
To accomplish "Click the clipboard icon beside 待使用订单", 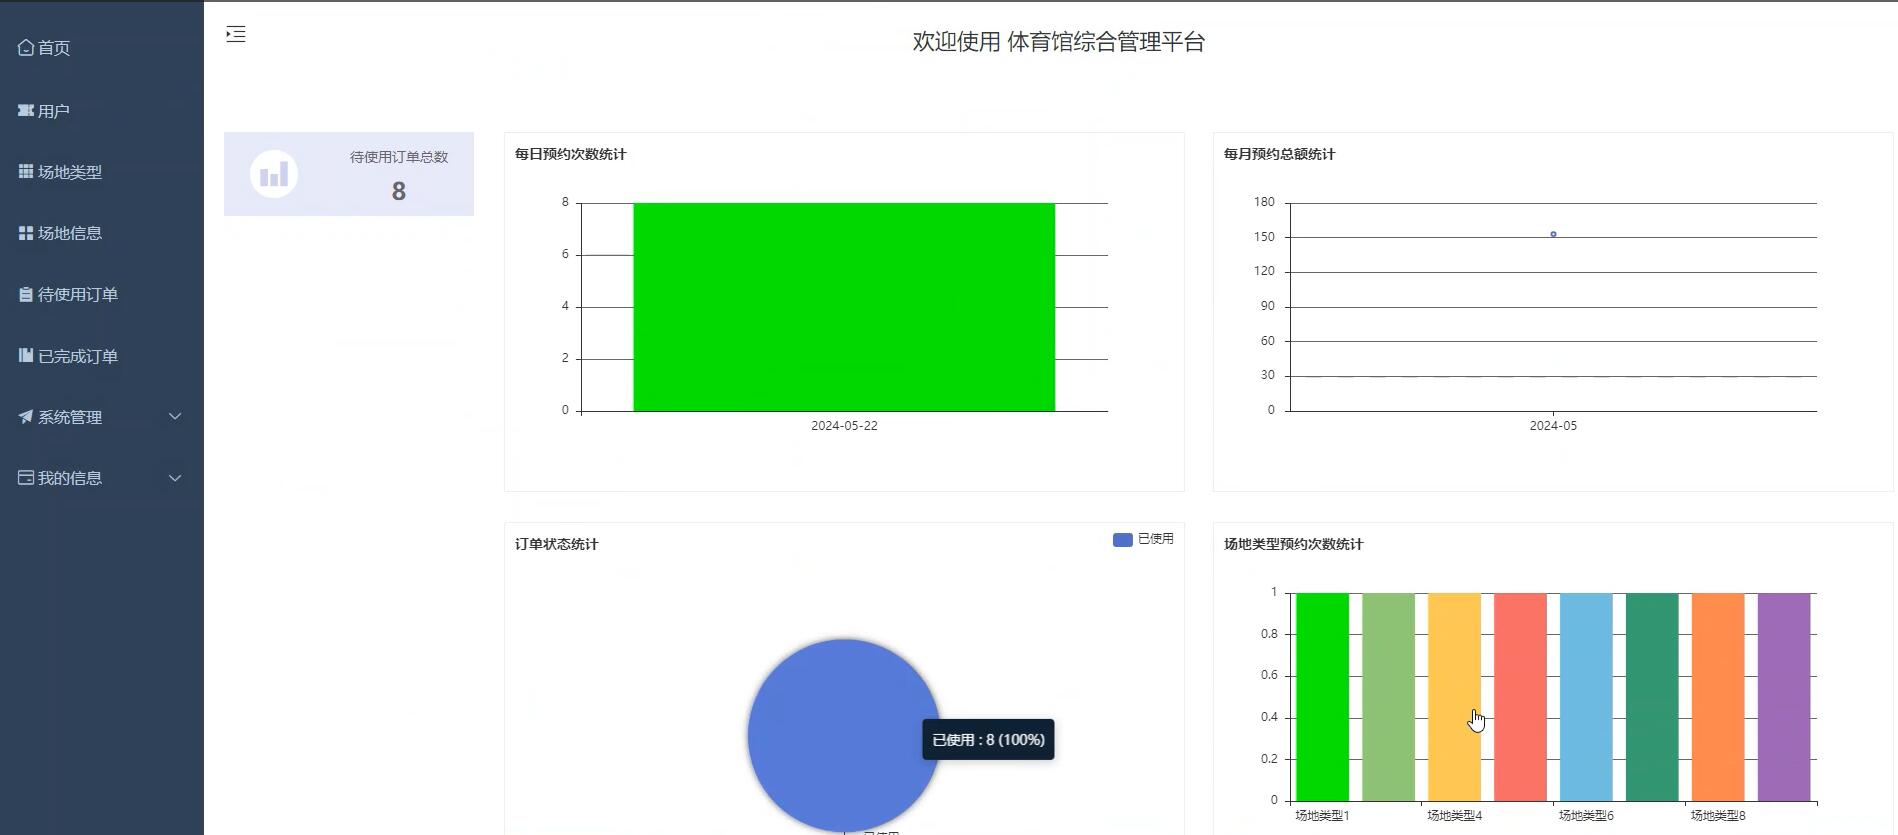I will [26, 295].
